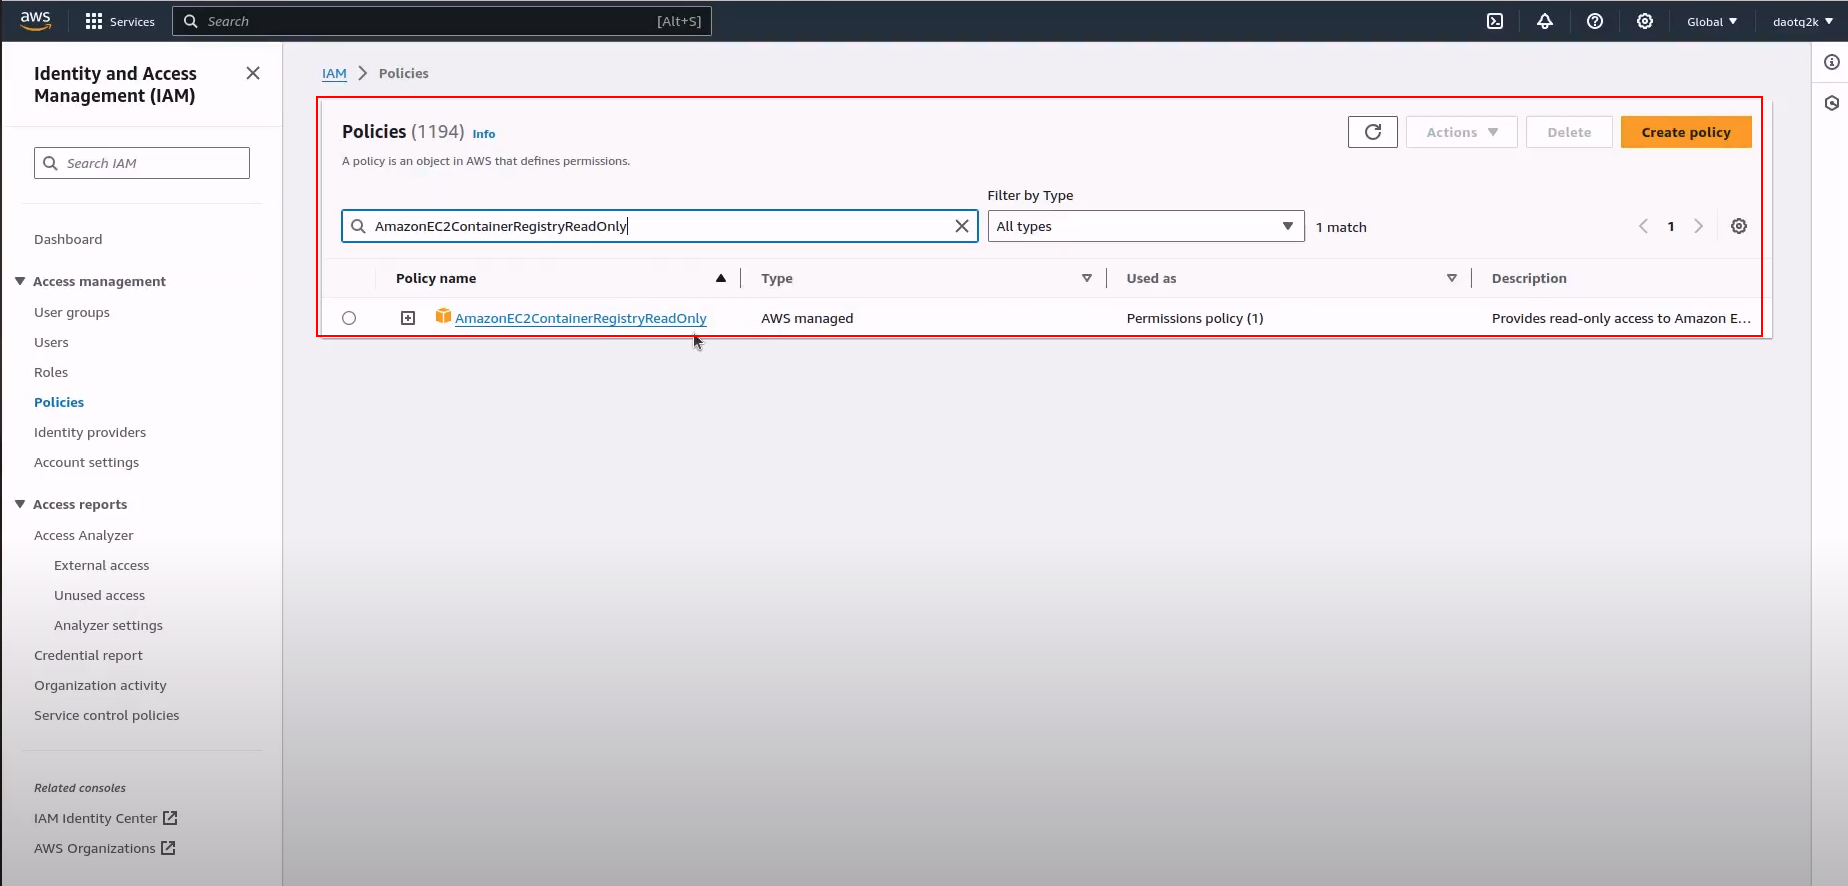Clear the policy search filter
1848x886 pixels.
[x=962, y=226]
